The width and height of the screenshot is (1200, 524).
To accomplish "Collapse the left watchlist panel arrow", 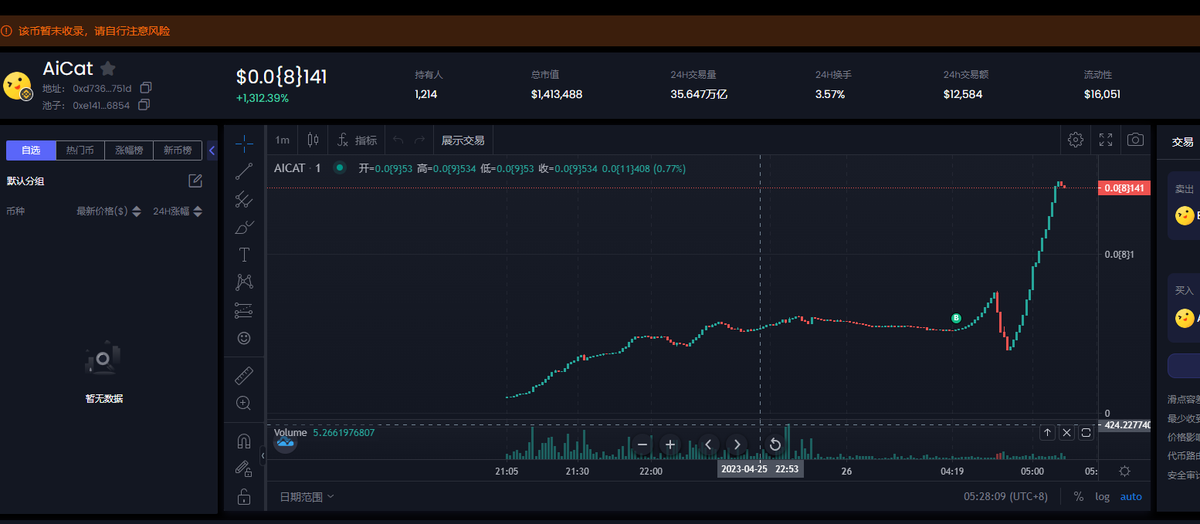I will 211,150.
